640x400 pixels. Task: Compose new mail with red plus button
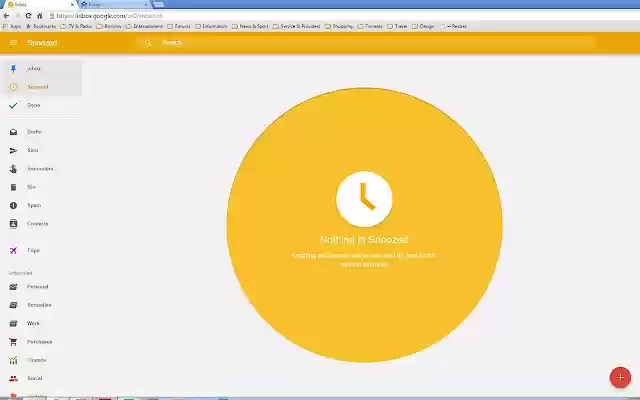pyautogui.click(x=620, y=378)
